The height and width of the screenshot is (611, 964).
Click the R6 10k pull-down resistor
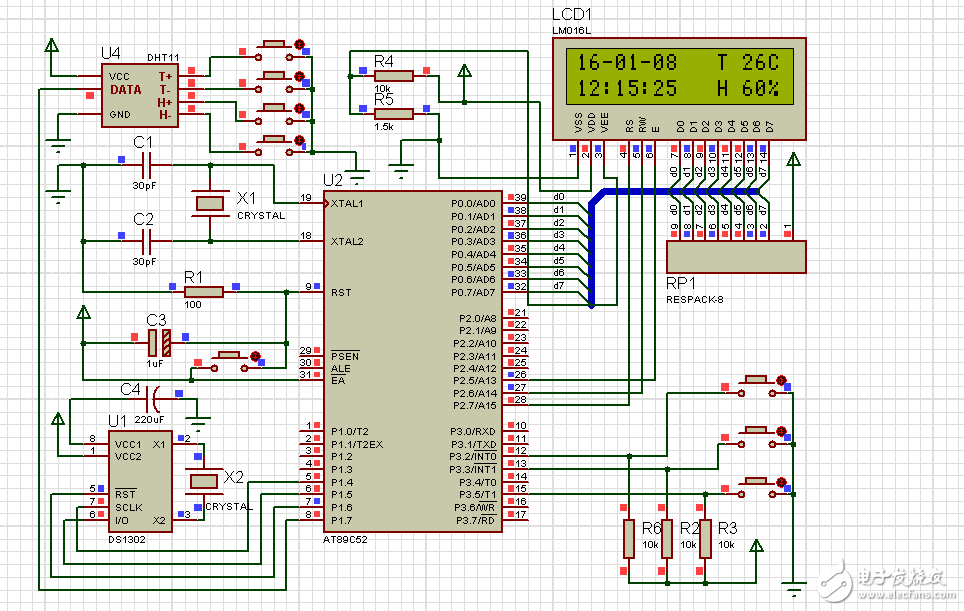pyautogui.click(x=629, y=538)
